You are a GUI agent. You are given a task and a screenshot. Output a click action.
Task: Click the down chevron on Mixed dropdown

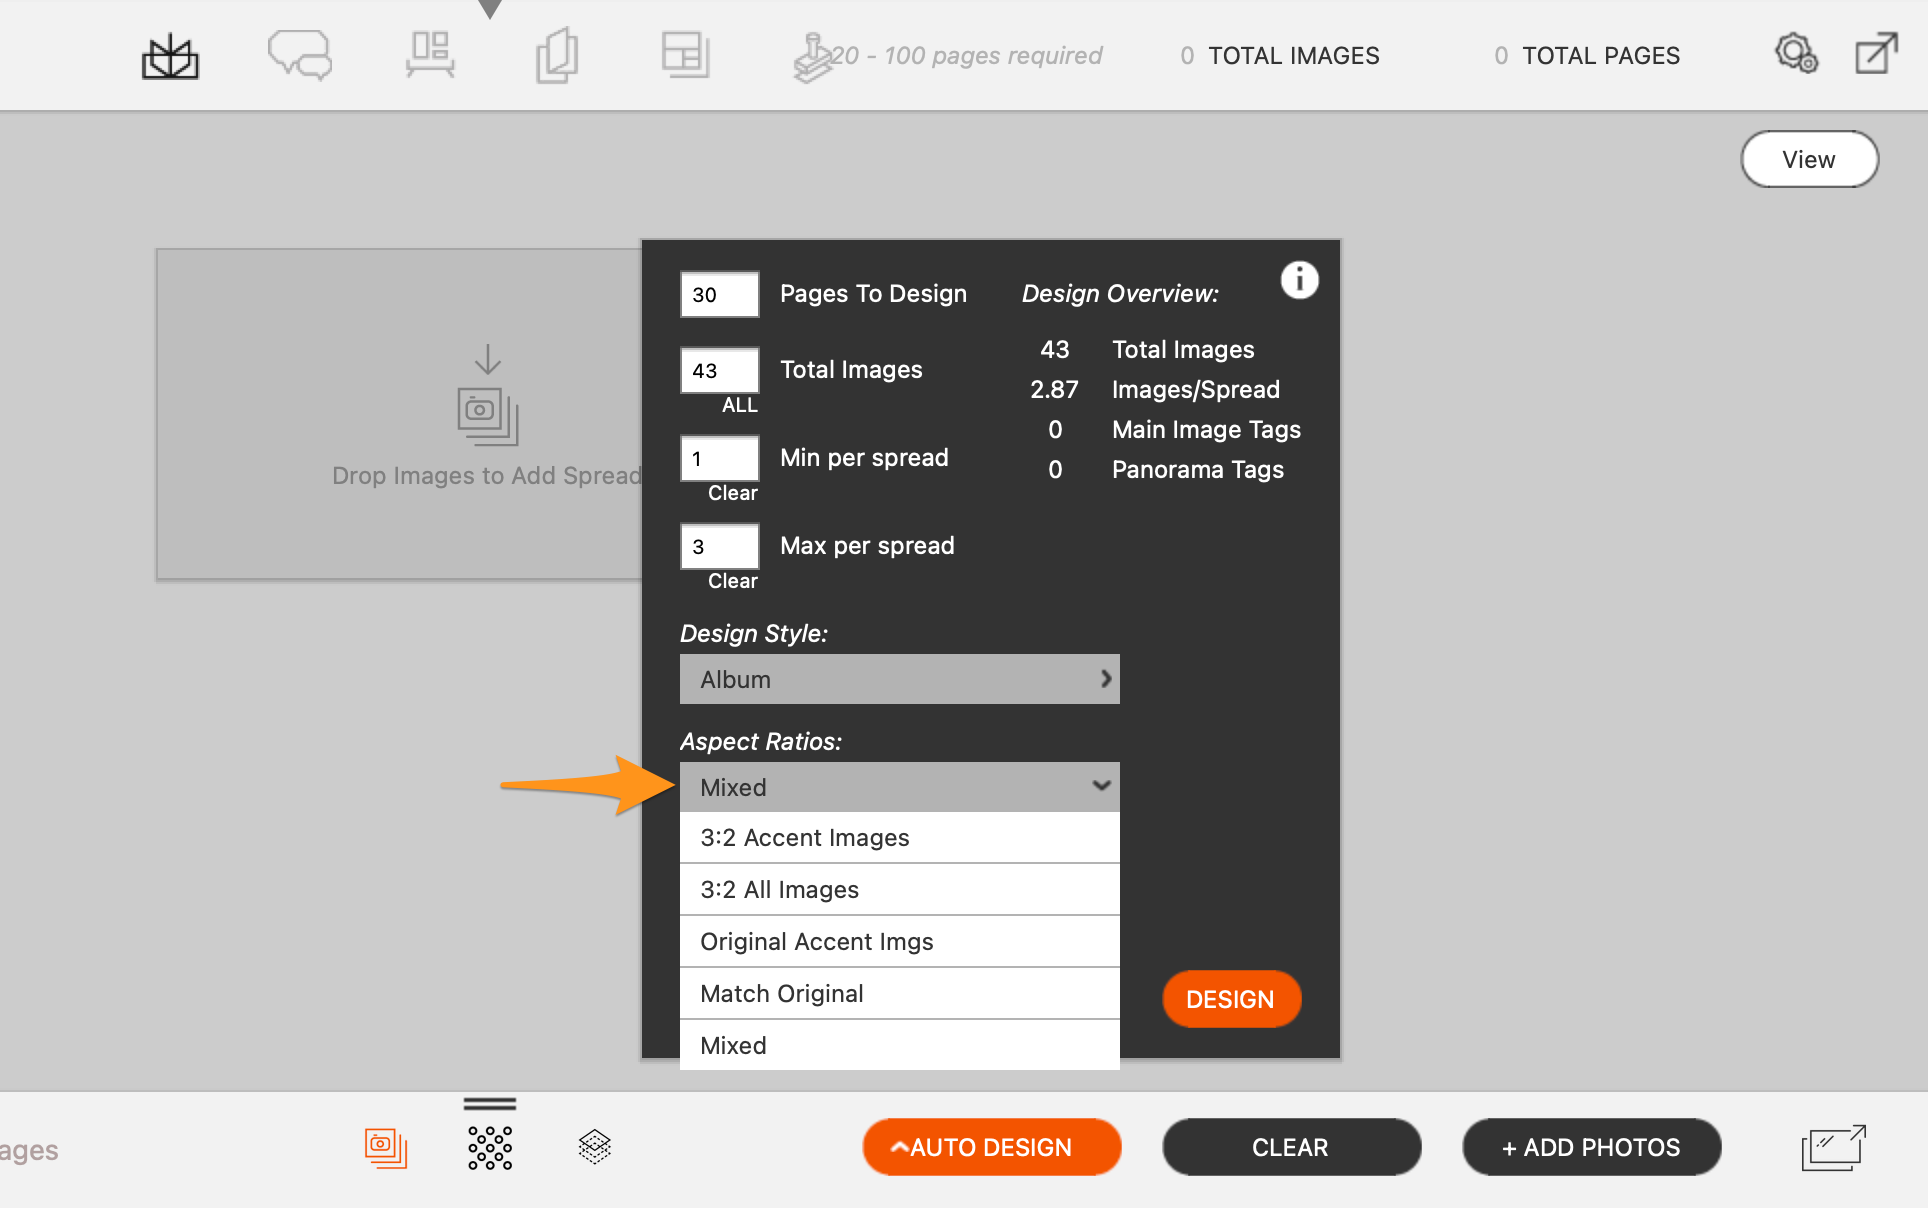click(x=1101, y=786)
